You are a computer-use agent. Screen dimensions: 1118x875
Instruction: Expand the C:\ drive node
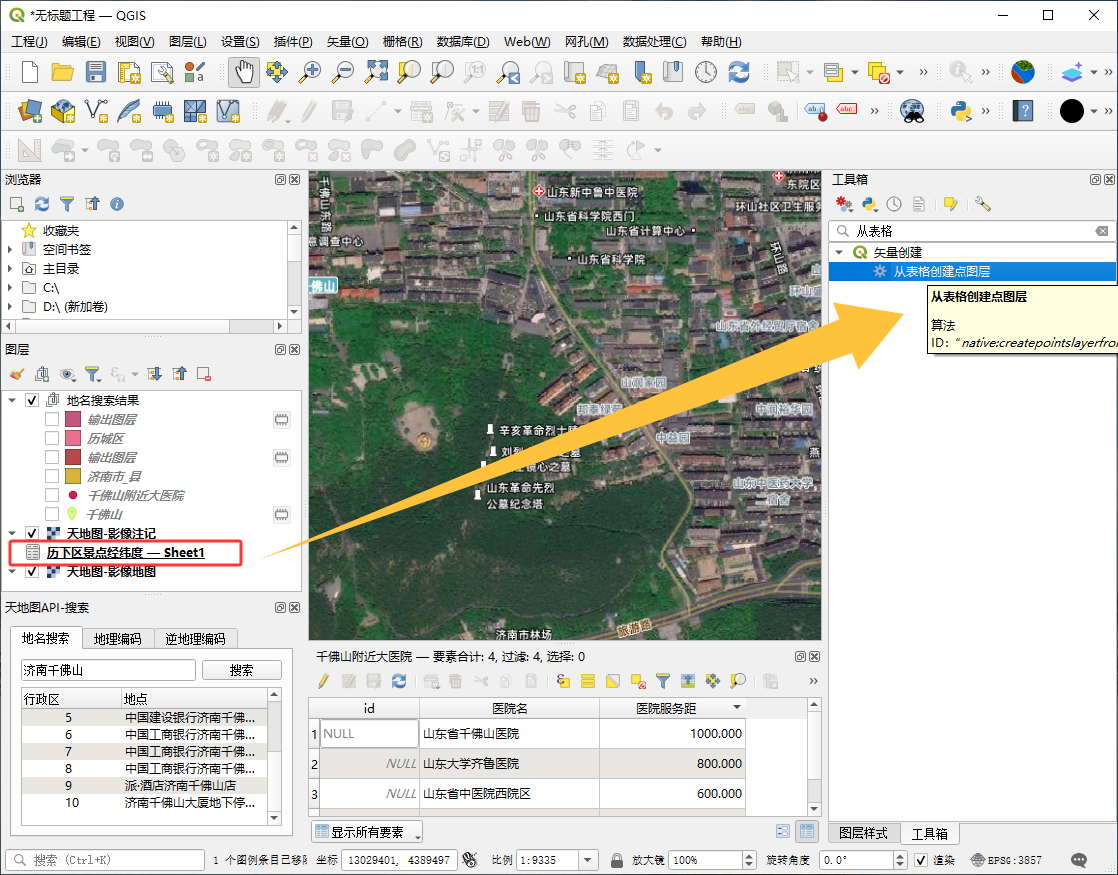[10, 288]
